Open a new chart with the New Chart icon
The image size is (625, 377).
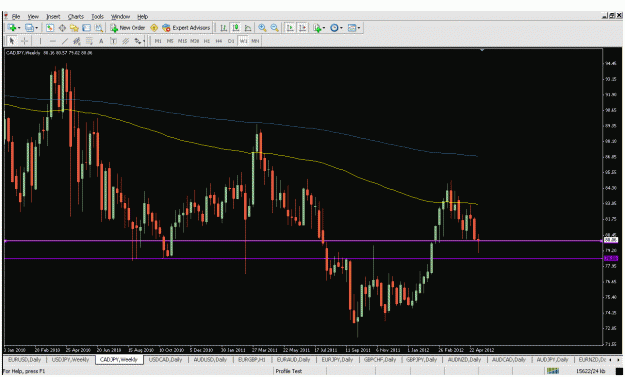point(12,28)
